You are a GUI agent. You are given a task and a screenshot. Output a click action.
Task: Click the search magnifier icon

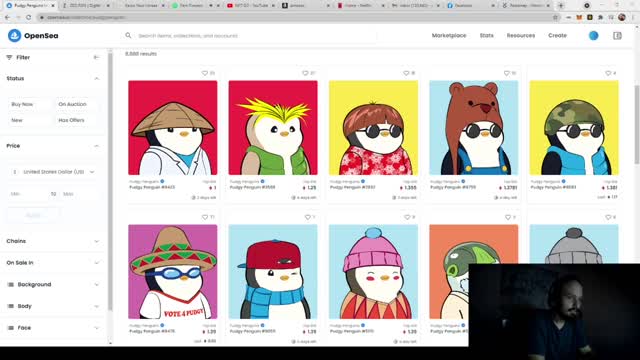tap(128, 36)
